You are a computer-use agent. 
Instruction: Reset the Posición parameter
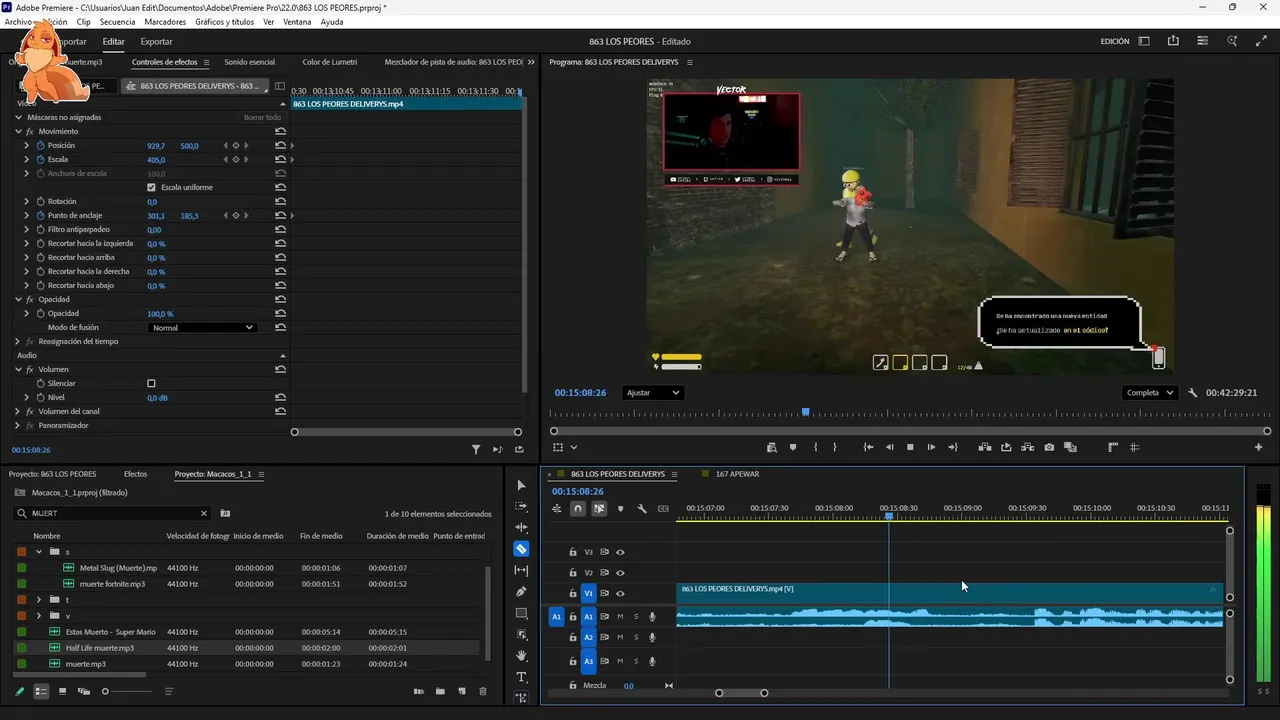[x=280, y=146]
